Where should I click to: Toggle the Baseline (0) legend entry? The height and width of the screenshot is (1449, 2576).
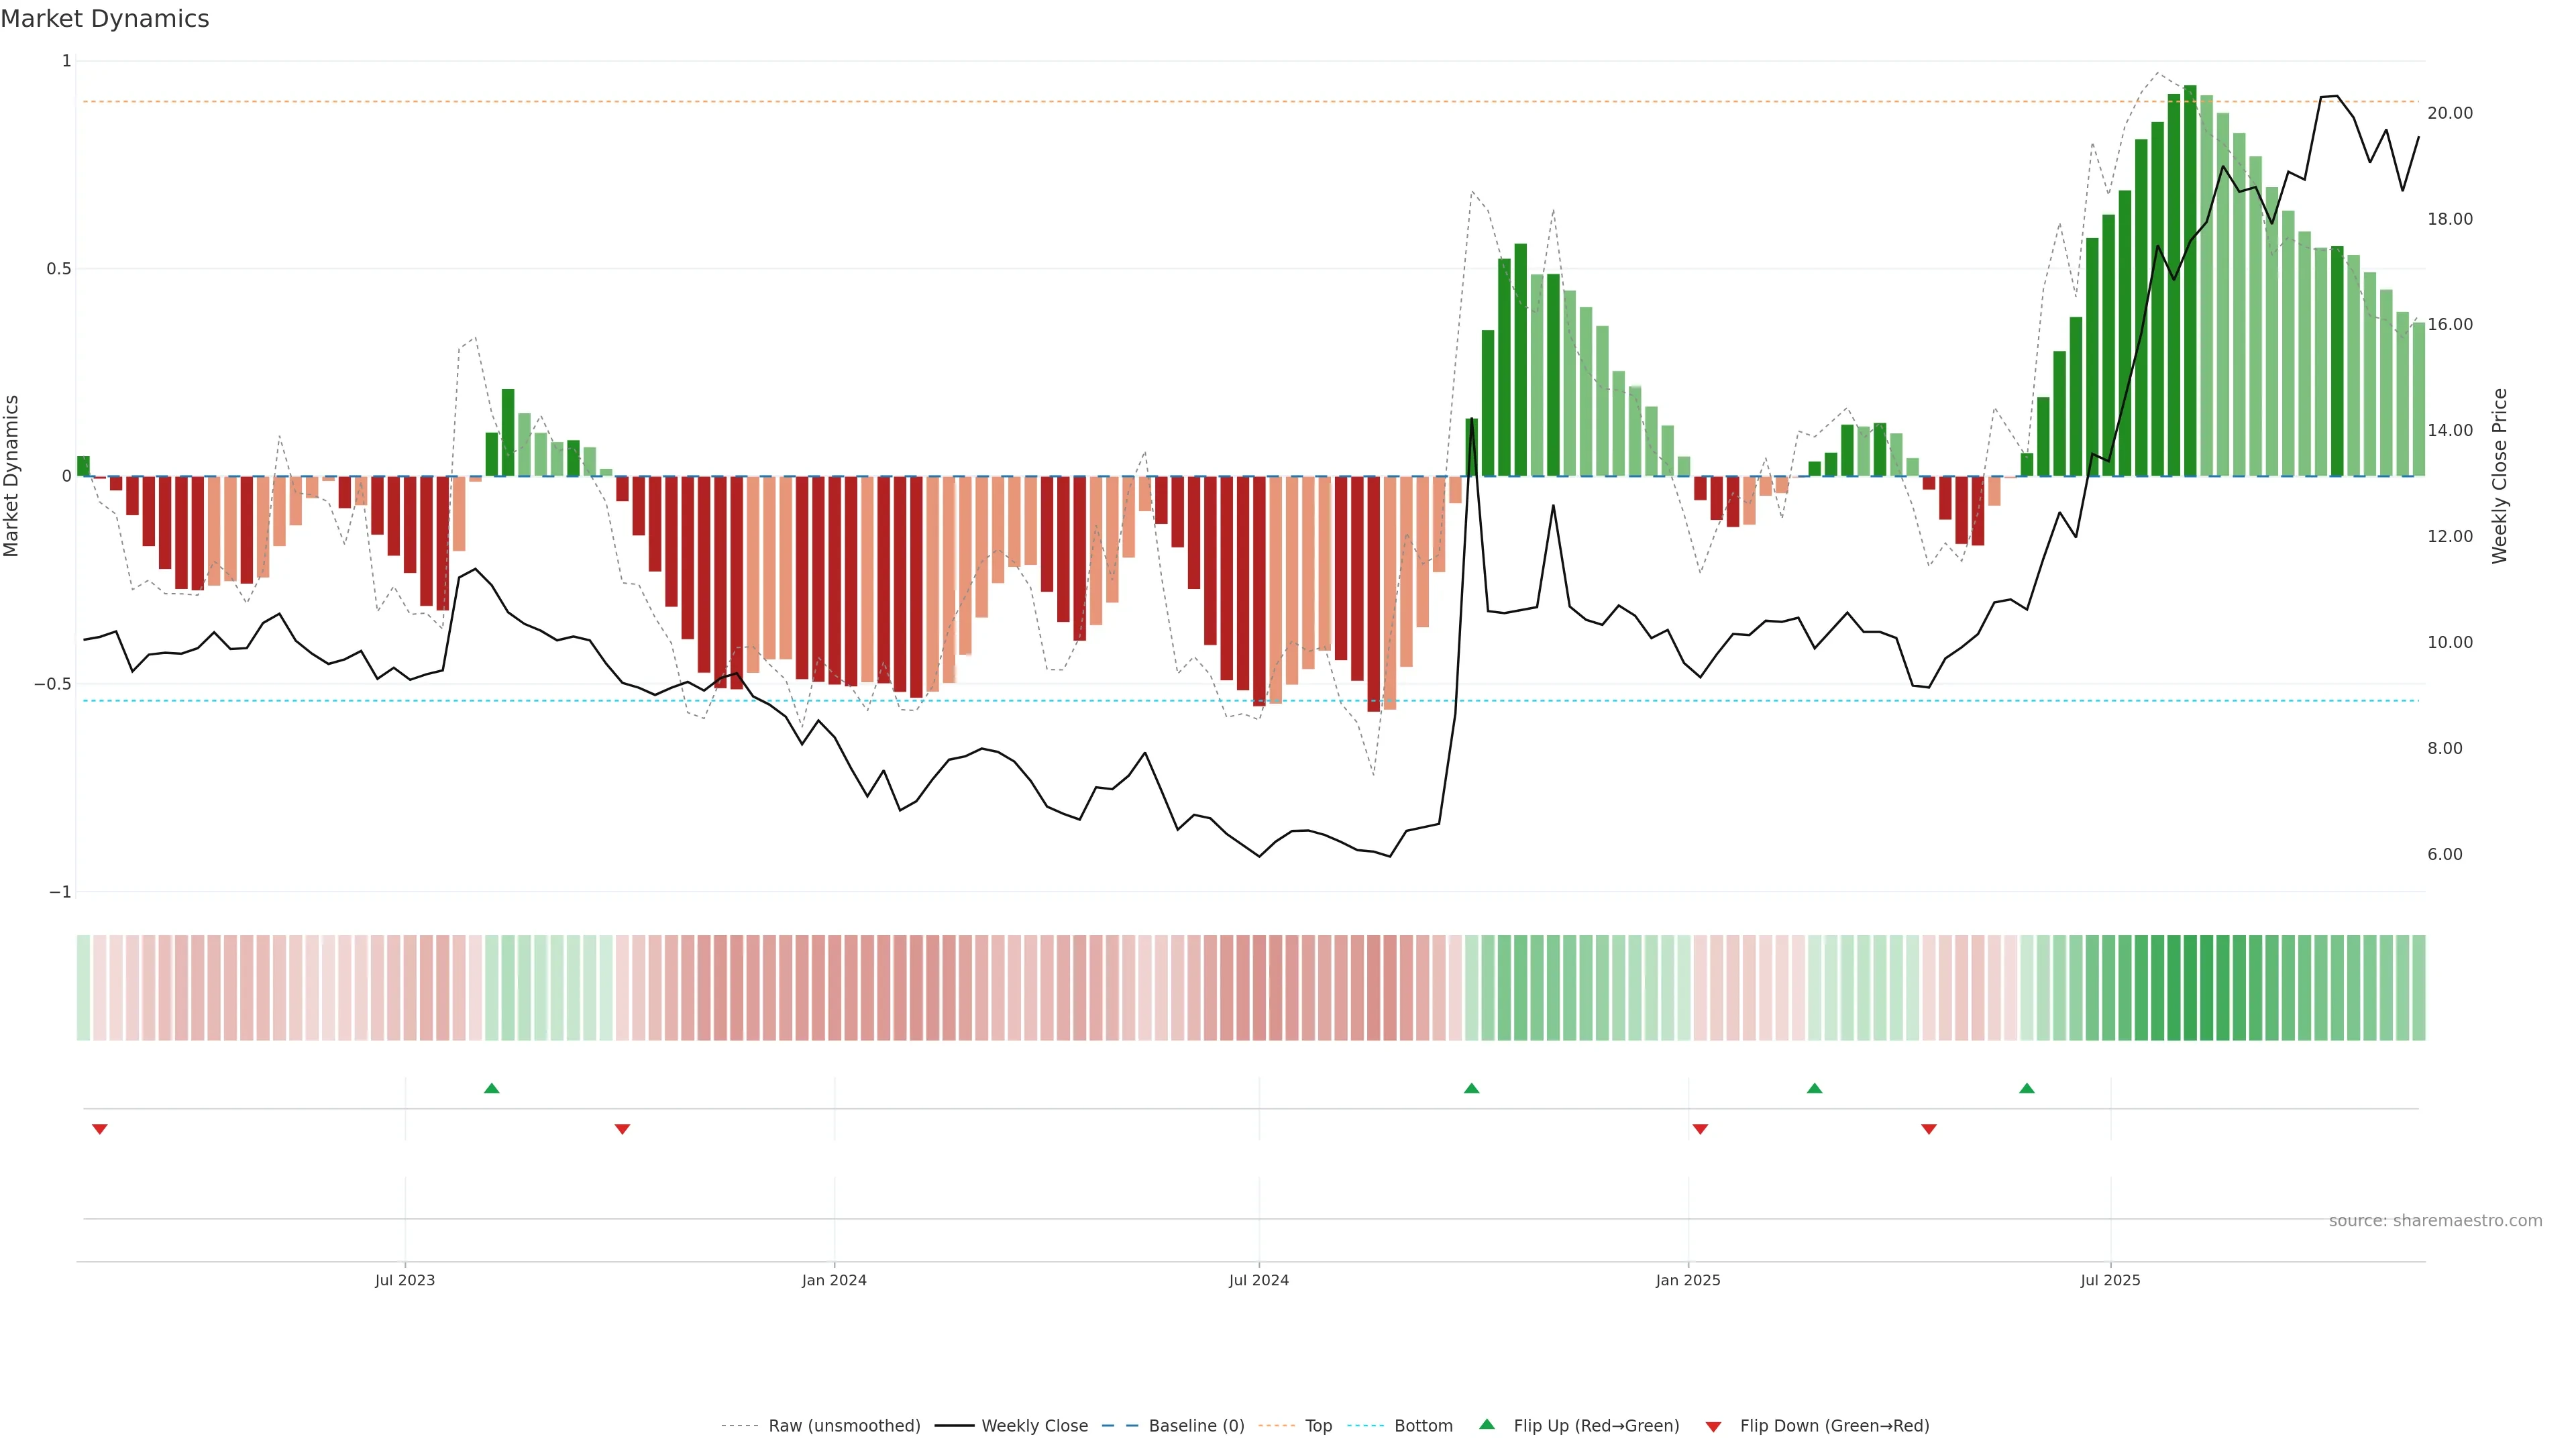click(x=1196, y=1426)
